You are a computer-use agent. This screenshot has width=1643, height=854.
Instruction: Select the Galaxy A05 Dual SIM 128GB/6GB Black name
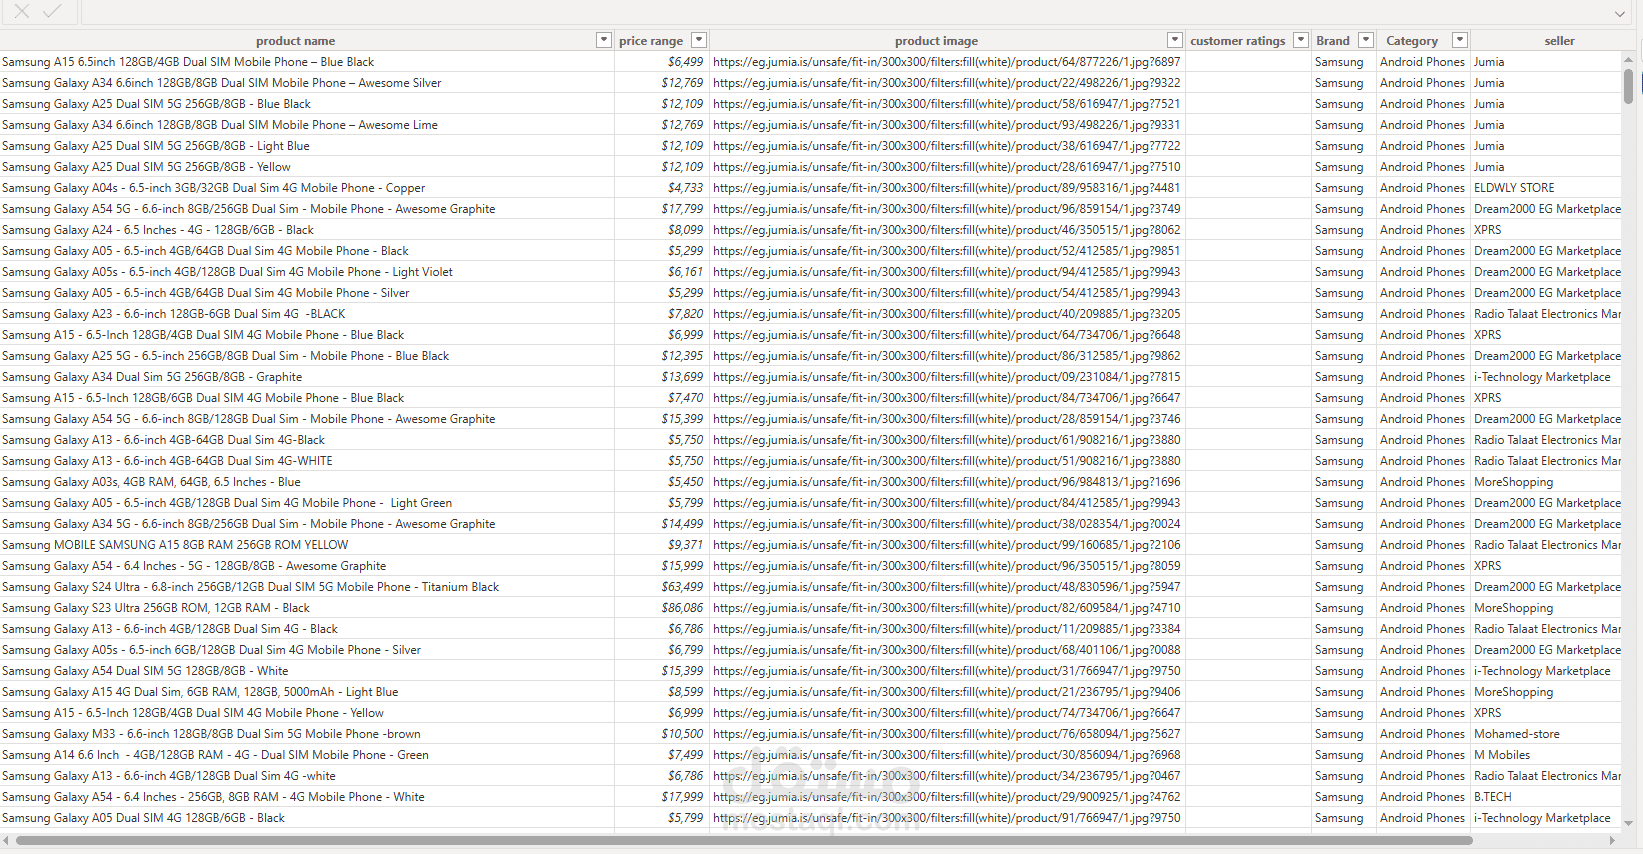143,818
